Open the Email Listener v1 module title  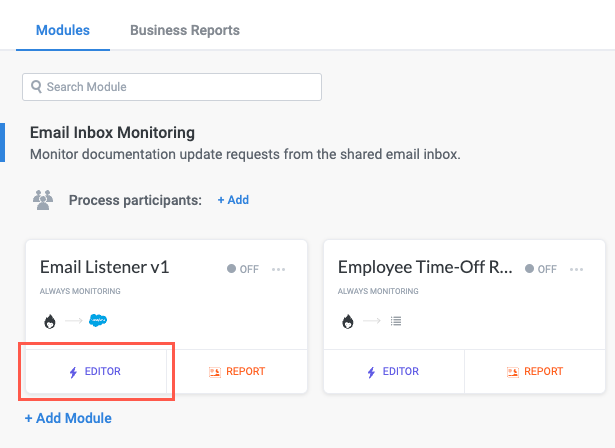coord(104,267)
